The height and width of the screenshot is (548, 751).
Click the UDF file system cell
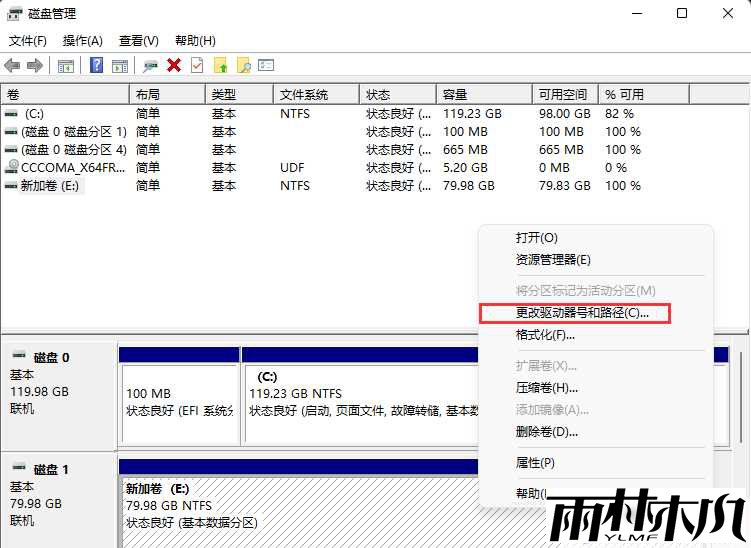click(292, 168)
